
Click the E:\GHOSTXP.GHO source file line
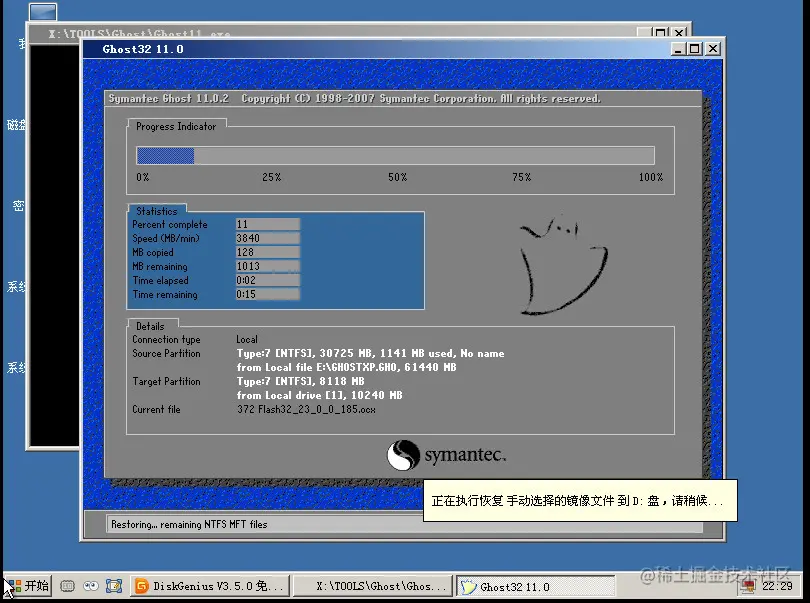pos(346,367)
